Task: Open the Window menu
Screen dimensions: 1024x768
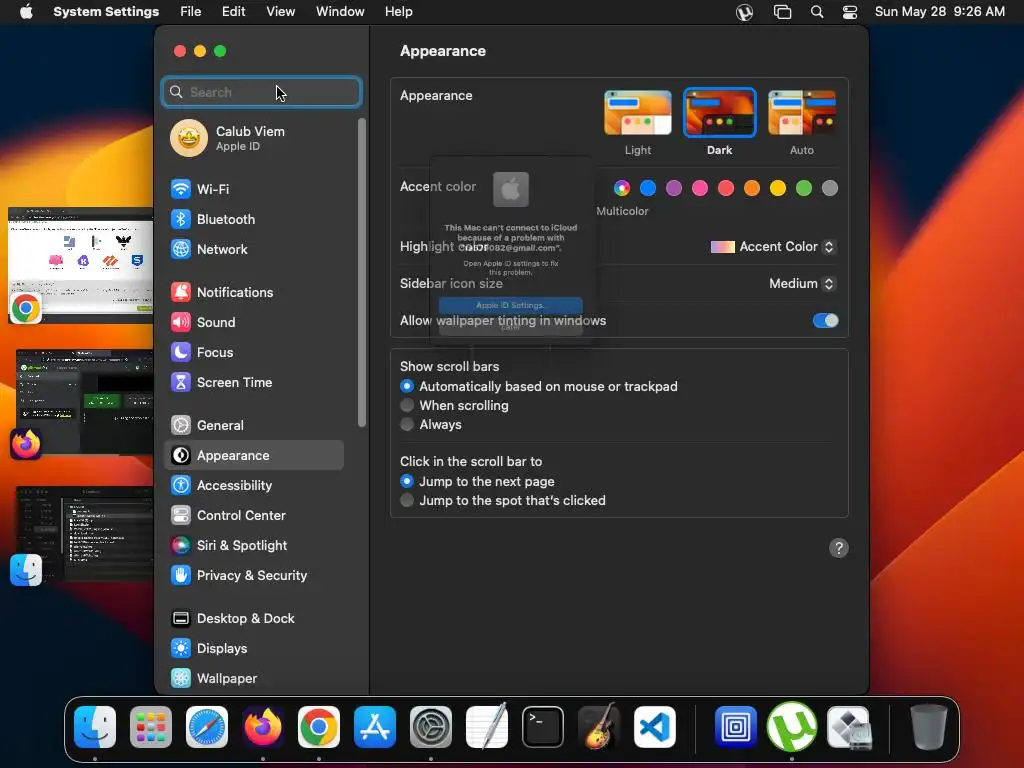Action: tap(340, 12)
